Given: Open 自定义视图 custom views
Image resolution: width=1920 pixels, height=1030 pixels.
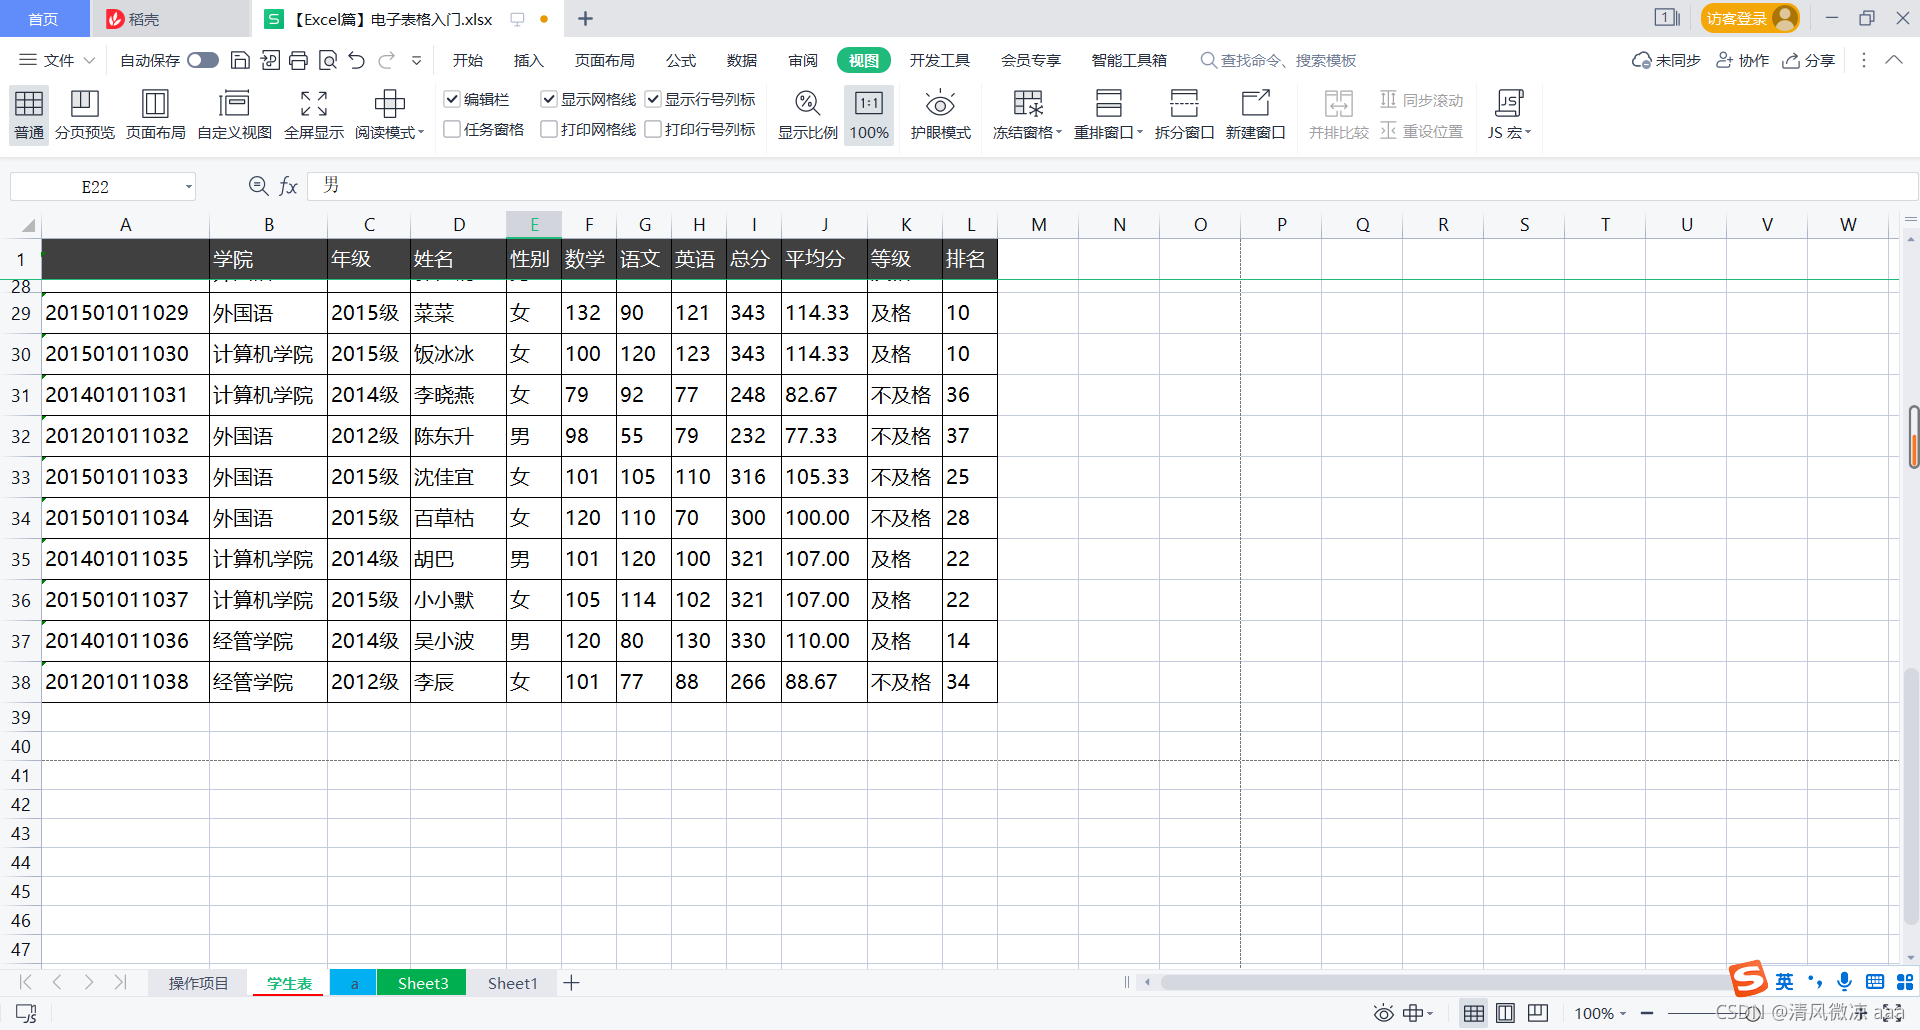Looking at the screenshot, I should tap(235, 115).
